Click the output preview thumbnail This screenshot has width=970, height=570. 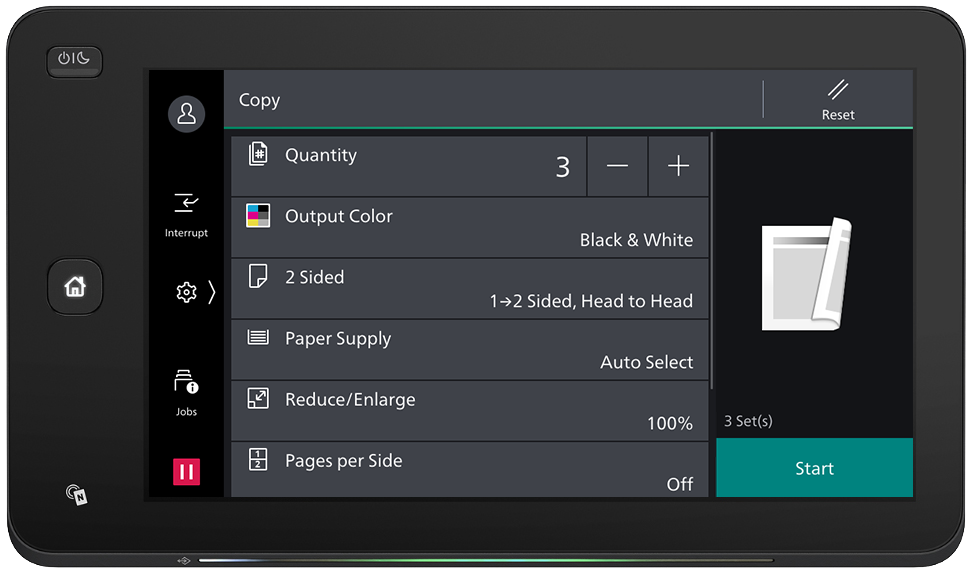click(x=807, y=274)
